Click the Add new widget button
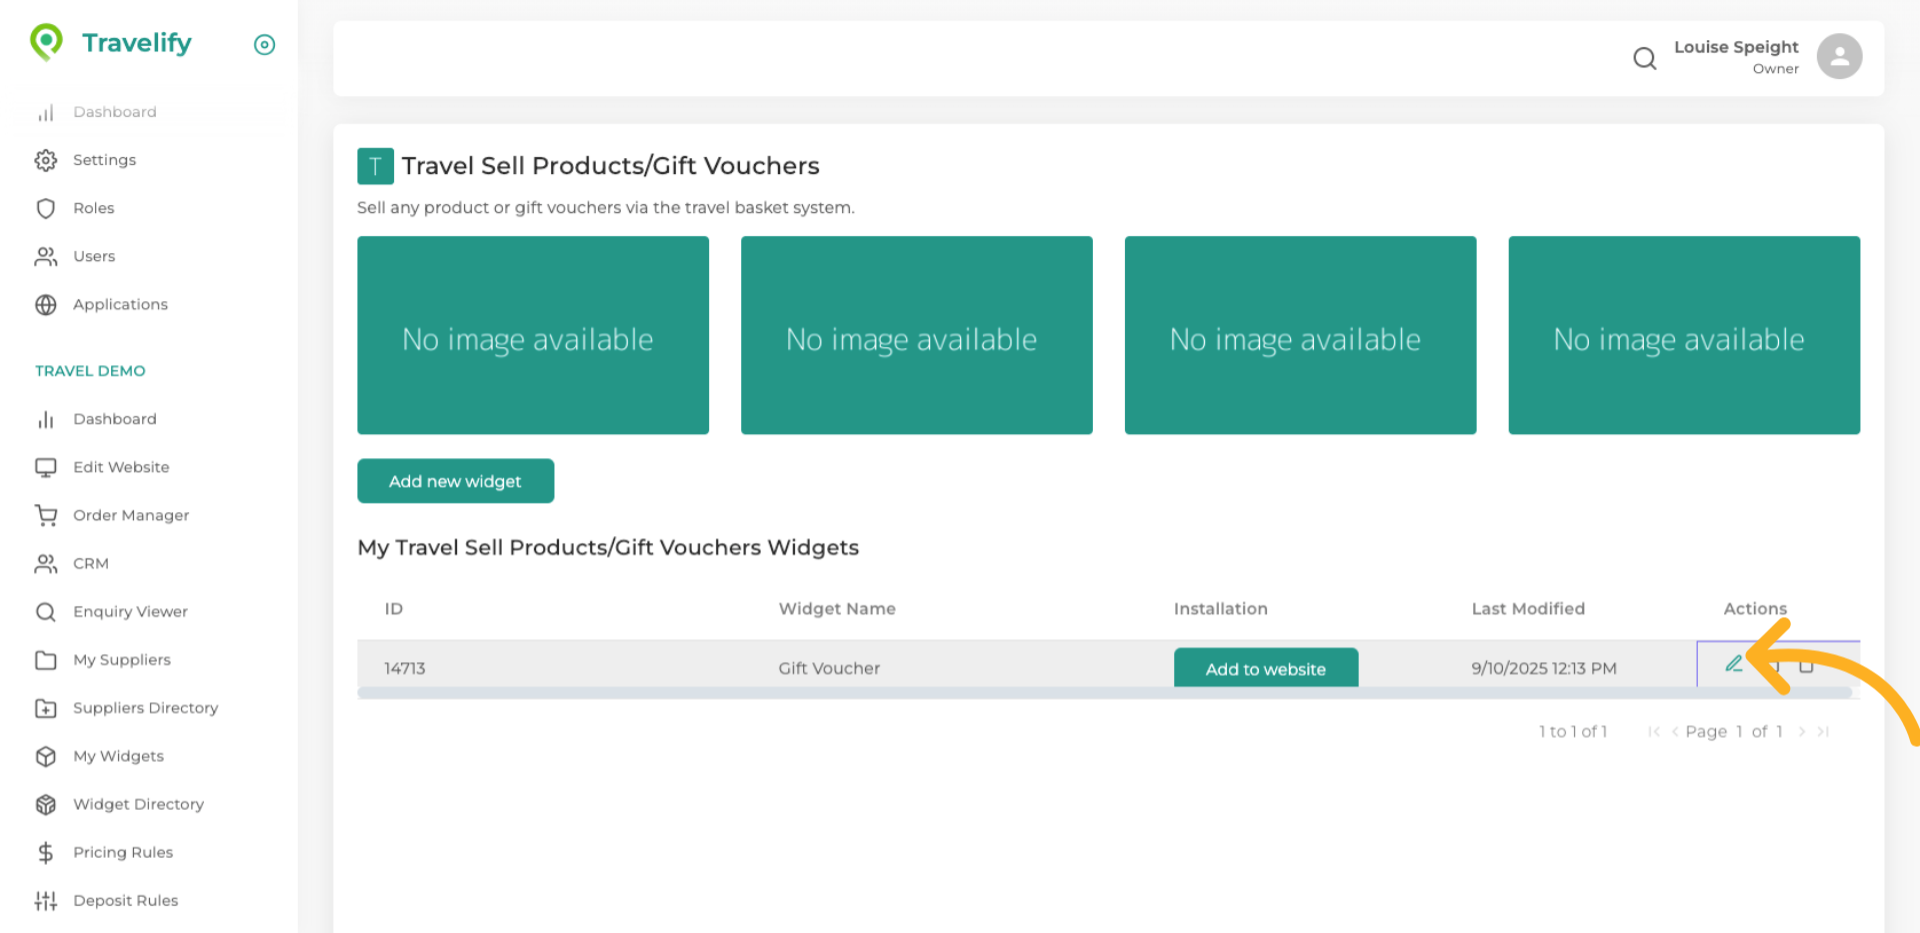The image size is (1920, 933). tap(455, 481)
